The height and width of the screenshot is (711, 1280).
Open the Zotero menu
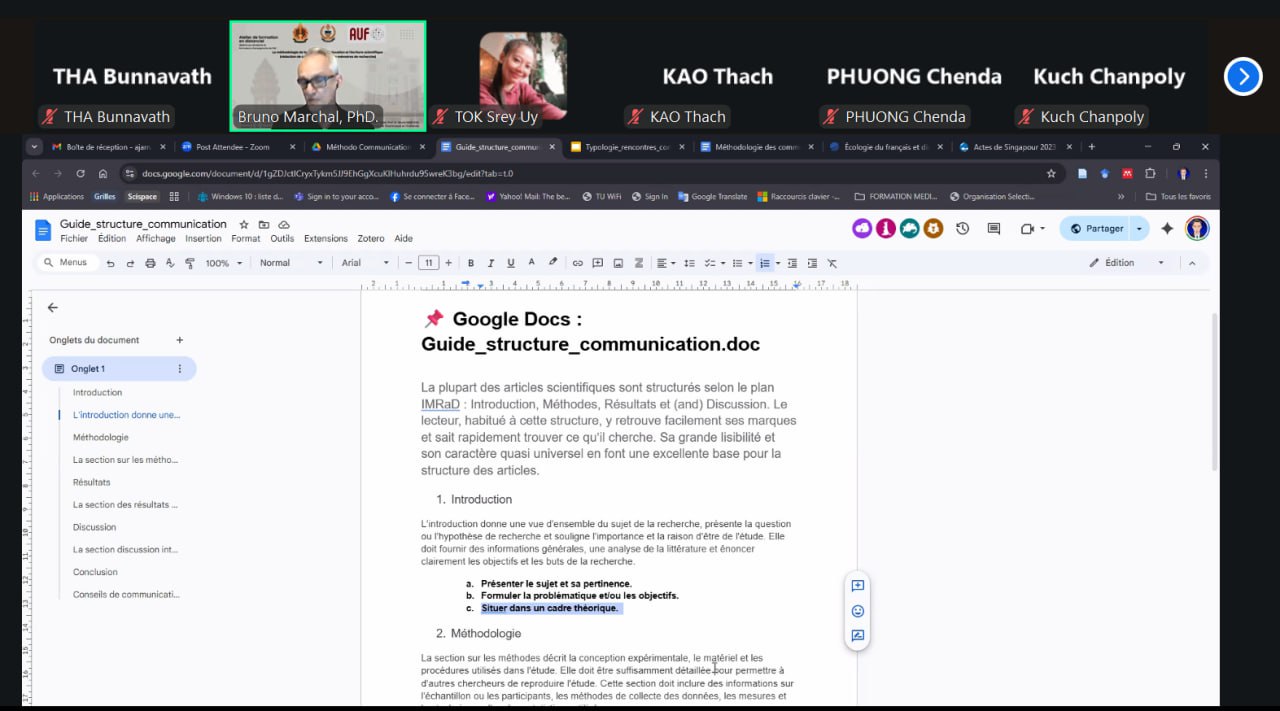click(x=370, y=239)
